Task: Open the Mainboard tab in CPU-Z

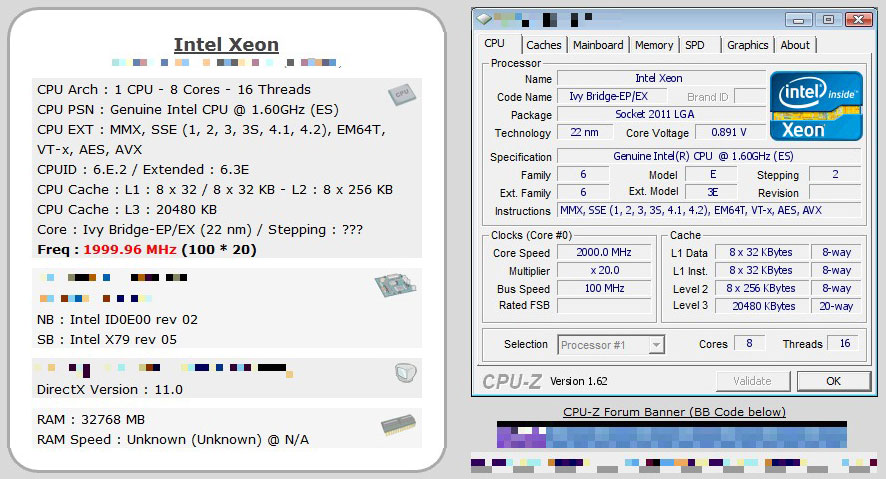Action: tap(598, 45)
